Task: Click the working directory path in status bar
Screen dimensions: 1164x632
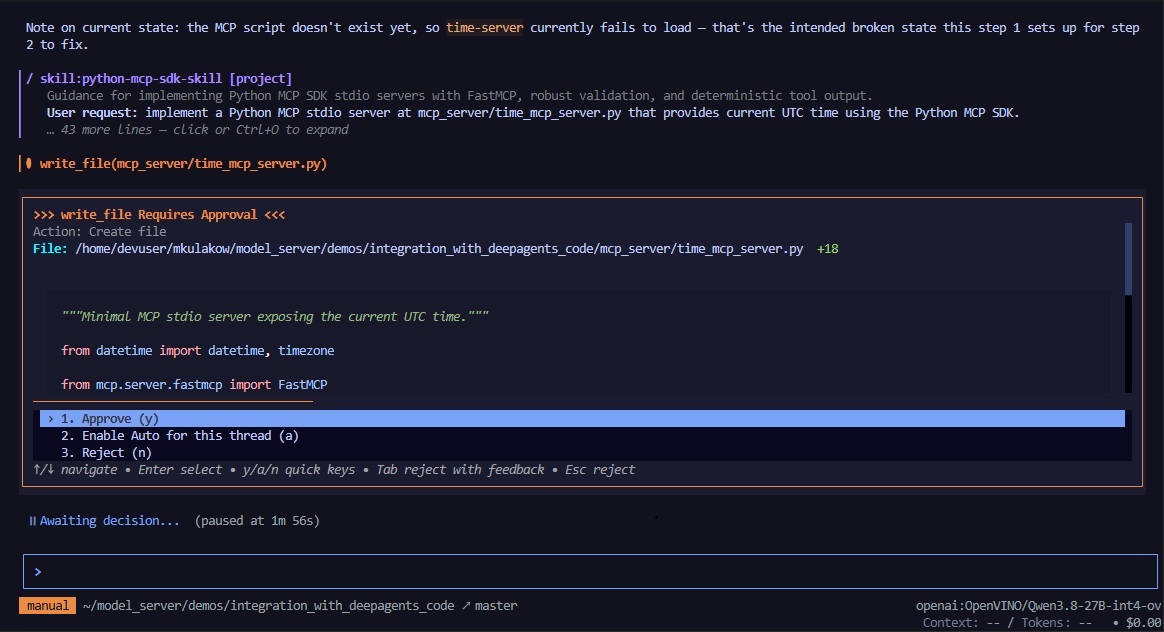Action: pos(269,606)
